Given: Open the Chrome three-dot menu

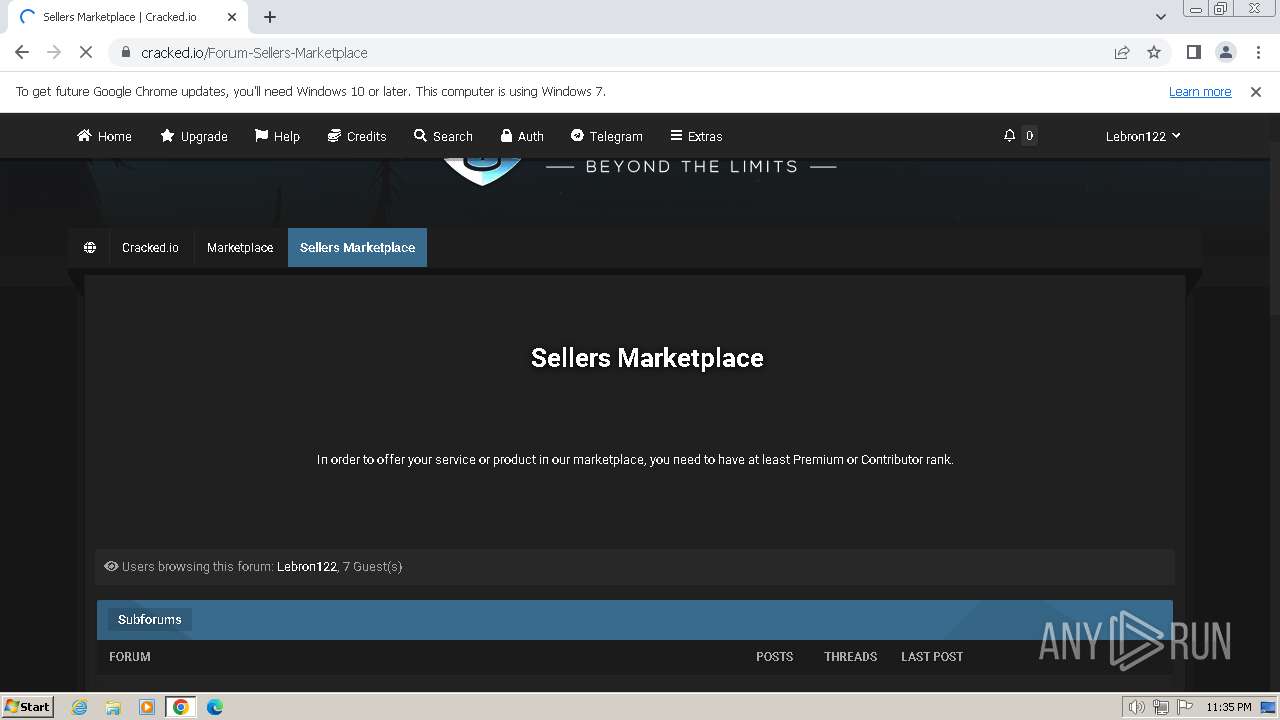Looking at the screenshot, I should [x=1256, y=52].
